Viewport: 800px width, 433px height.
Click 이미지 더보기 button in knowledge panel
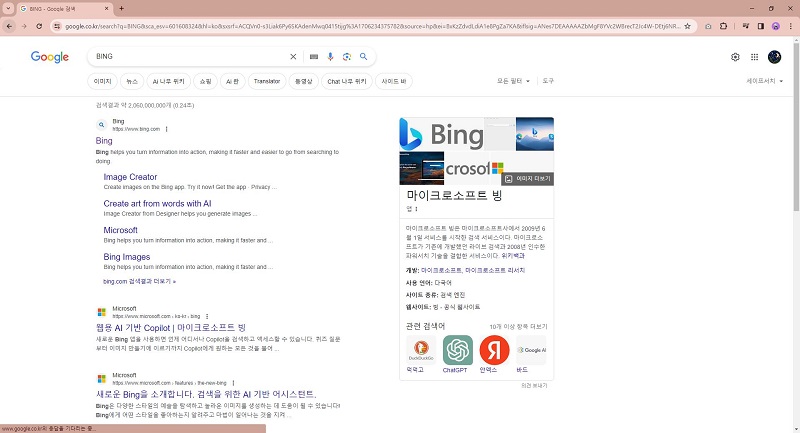pyautogui.click(x=528, y=179)
